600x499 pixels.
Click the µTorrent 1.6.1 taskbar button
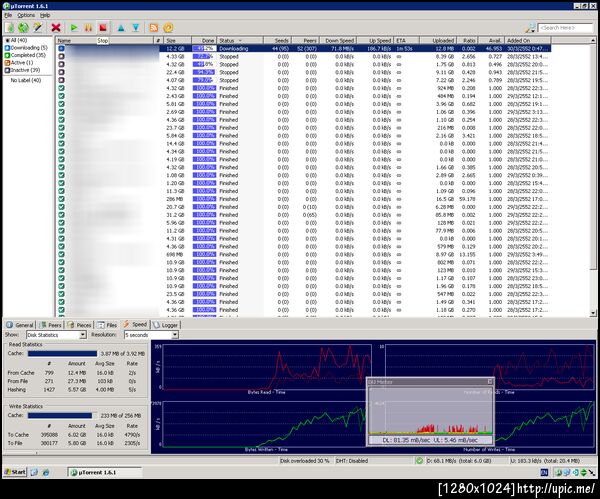pyautogui.click(x=104, y=473)
